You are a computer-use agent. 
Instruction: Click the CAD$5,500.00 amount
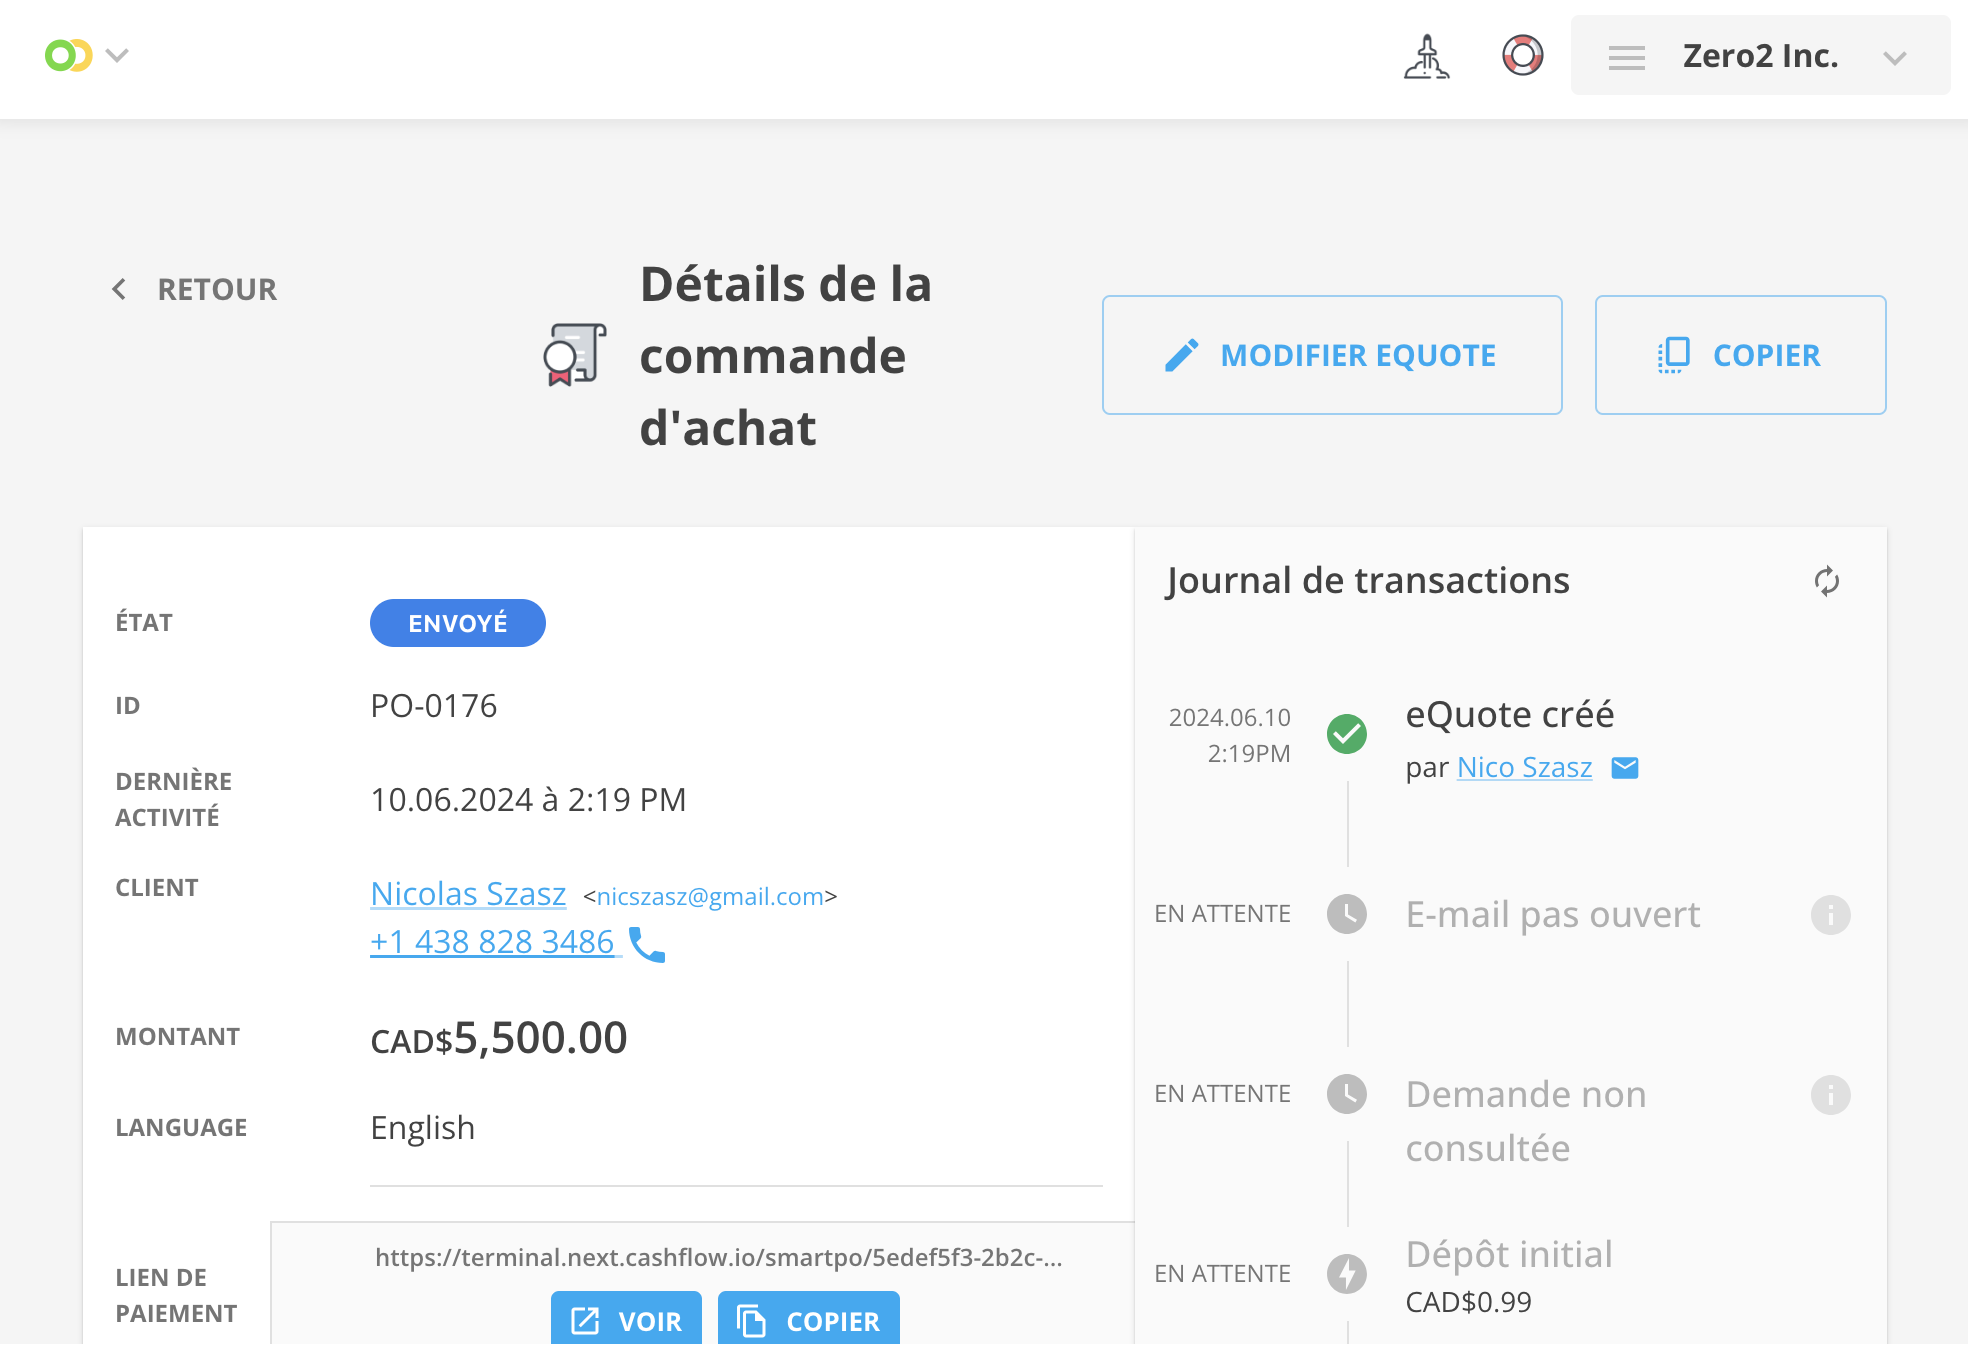coord(498,1039)
